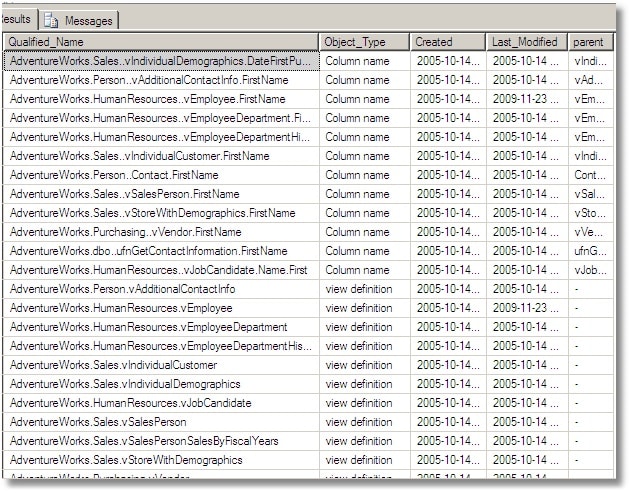The image size is (630, 493).
Task: Click 'Column name' in ufnGetContactInformation row
Action: tap(364, 251)
